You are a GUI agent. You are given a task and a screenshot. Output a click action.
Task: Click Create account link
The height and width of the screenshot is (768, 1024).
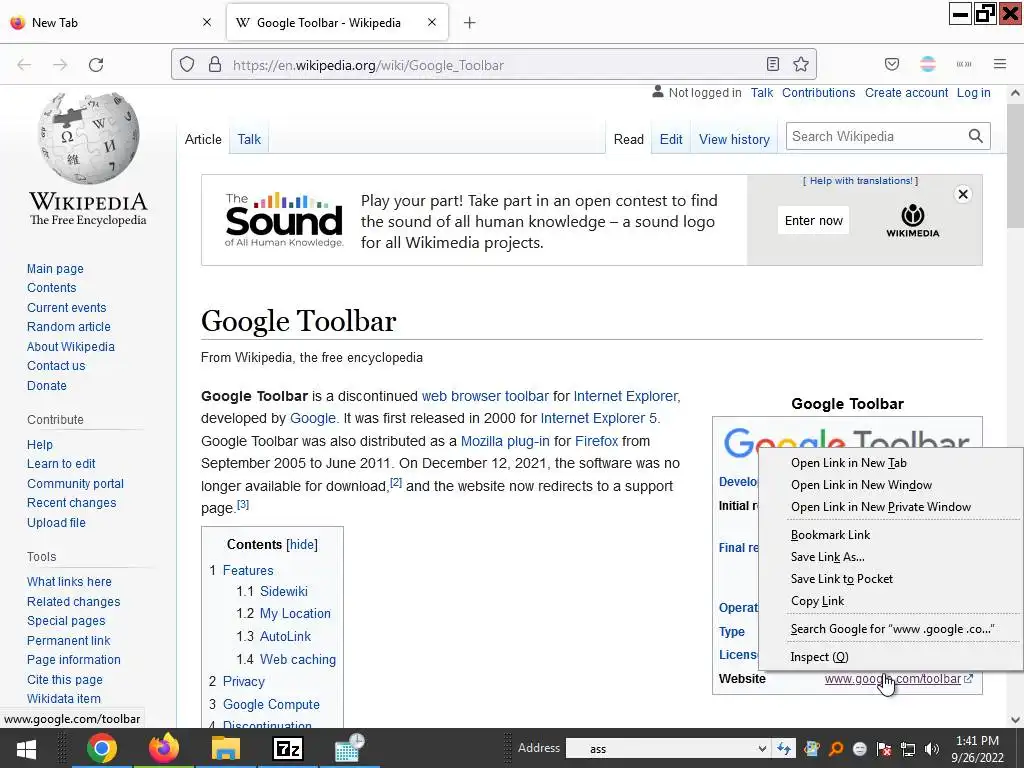click(x=906, y=93)
